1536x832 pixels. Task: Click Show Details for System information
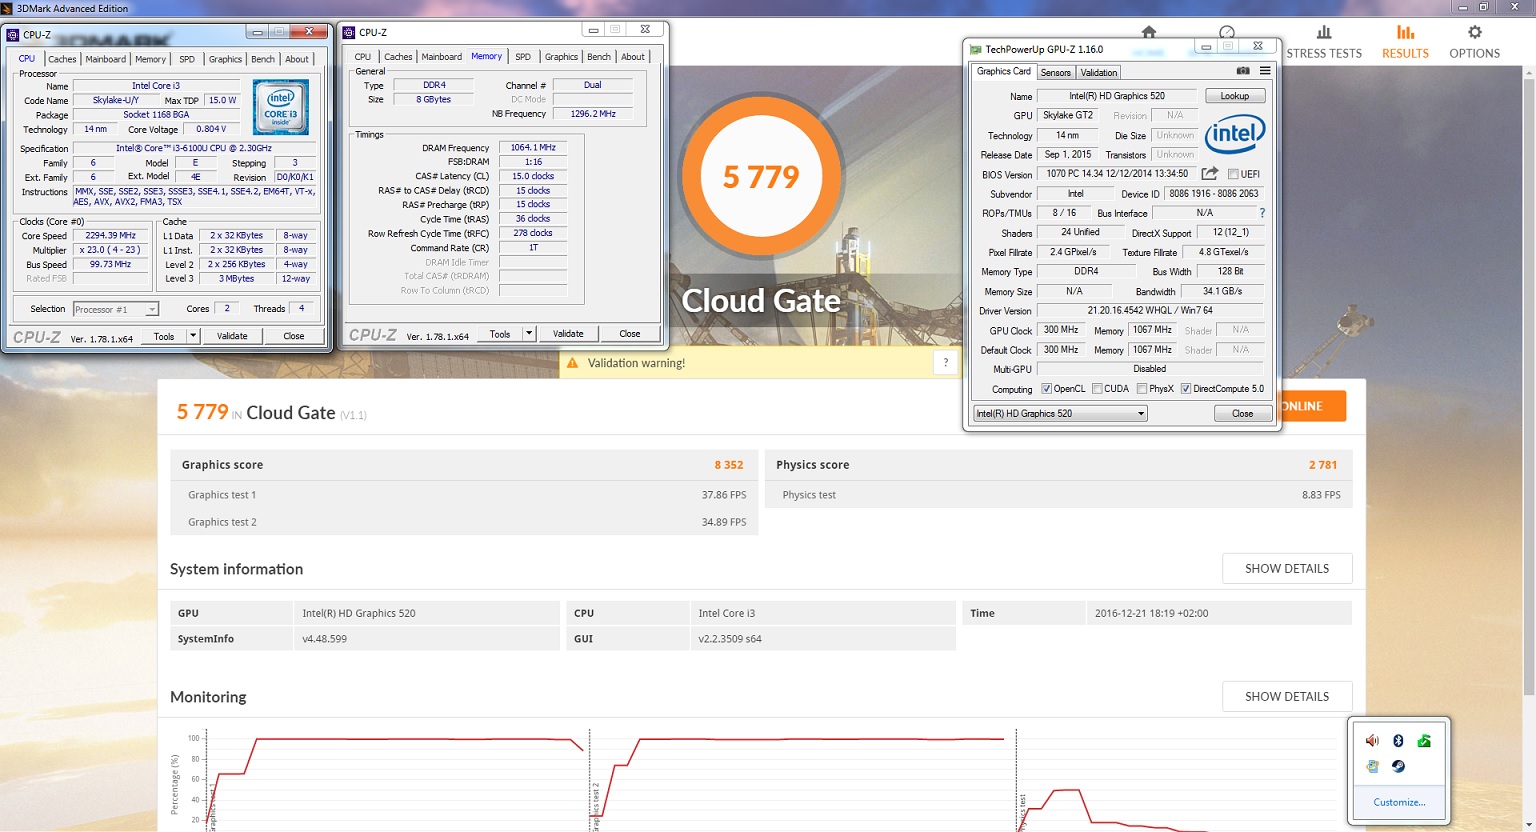click(1287, 568)
